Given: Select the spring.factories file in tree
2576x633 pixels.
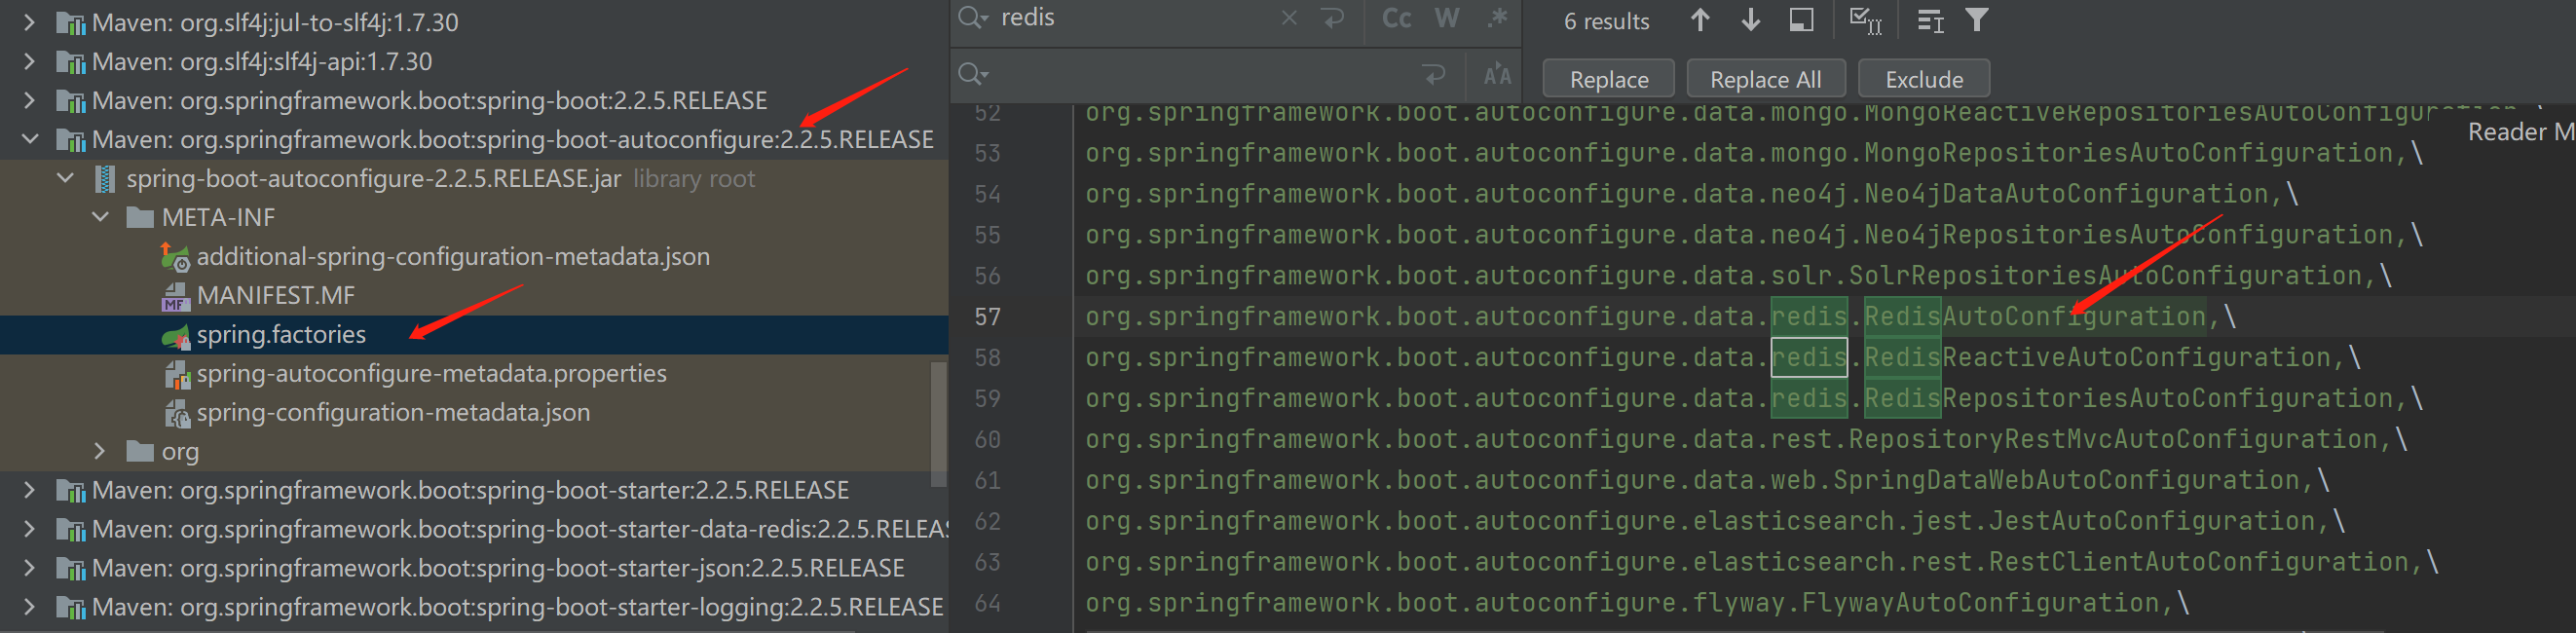Looking at the screenshot, I should (x=281, y=335).
